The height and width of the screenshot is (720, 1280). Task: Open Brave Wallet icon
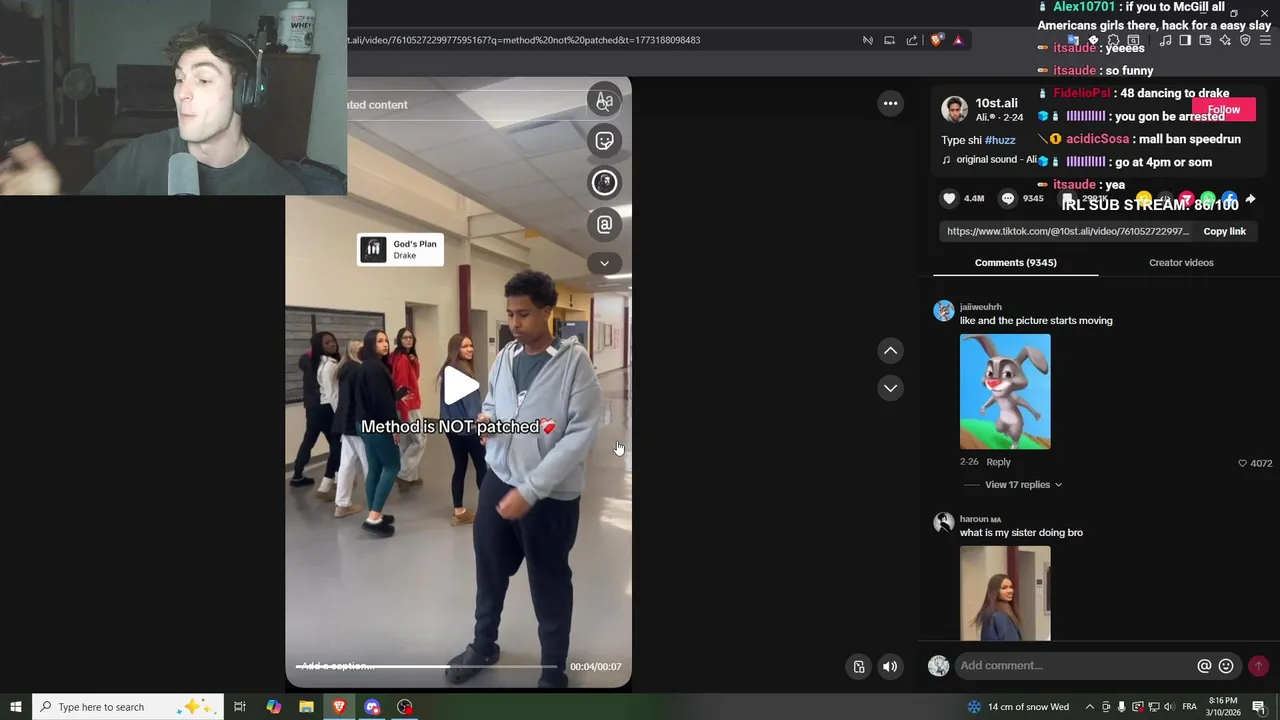[x=1205, y=40]
